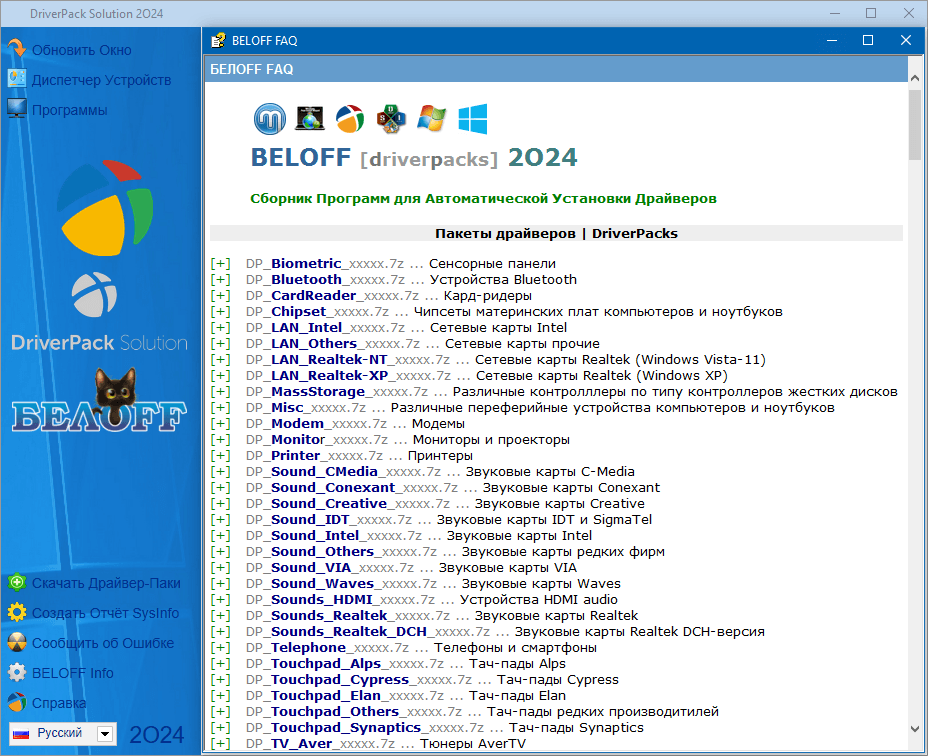Click the yellow gear SysInfo icon
The height and width of the screenshot is (756, 928).
17,613
